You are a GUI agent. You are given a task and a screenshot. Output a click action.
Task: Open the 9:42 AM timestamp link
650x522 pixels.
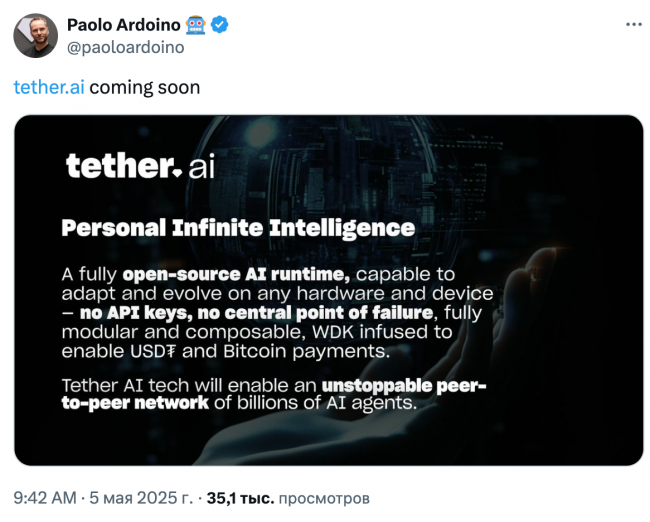coord(45,498)
